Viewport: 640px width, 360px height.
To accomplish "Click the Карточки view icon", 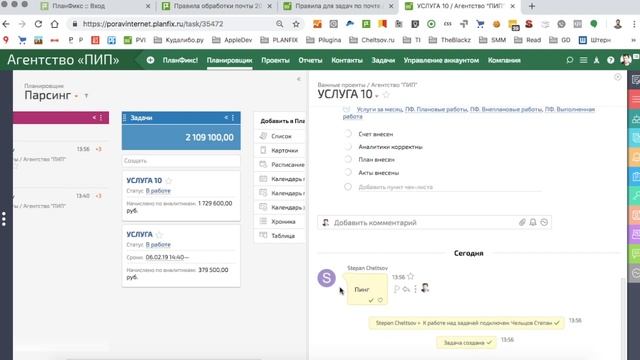I will (x=263, y=150).
